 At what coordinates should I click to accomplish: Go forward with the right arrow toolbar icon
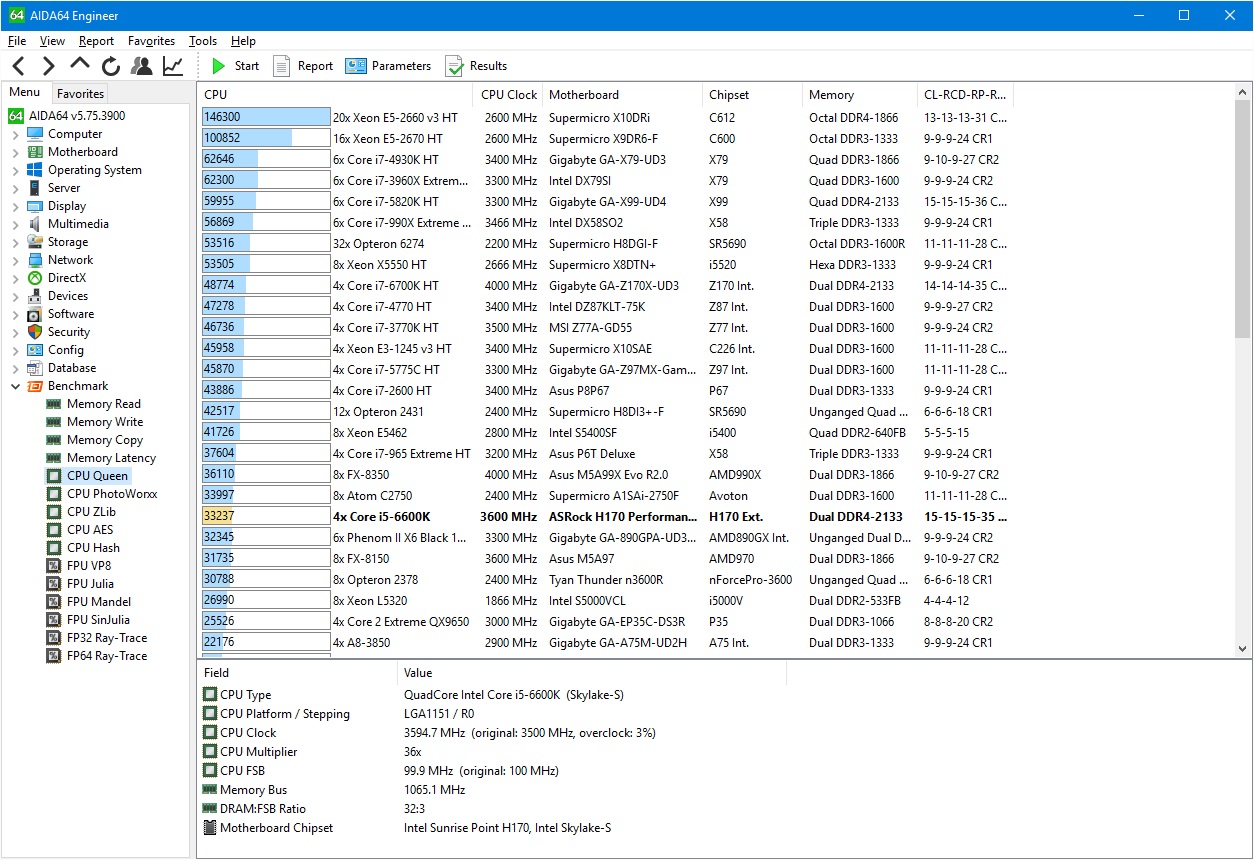[x=48, y=66]
